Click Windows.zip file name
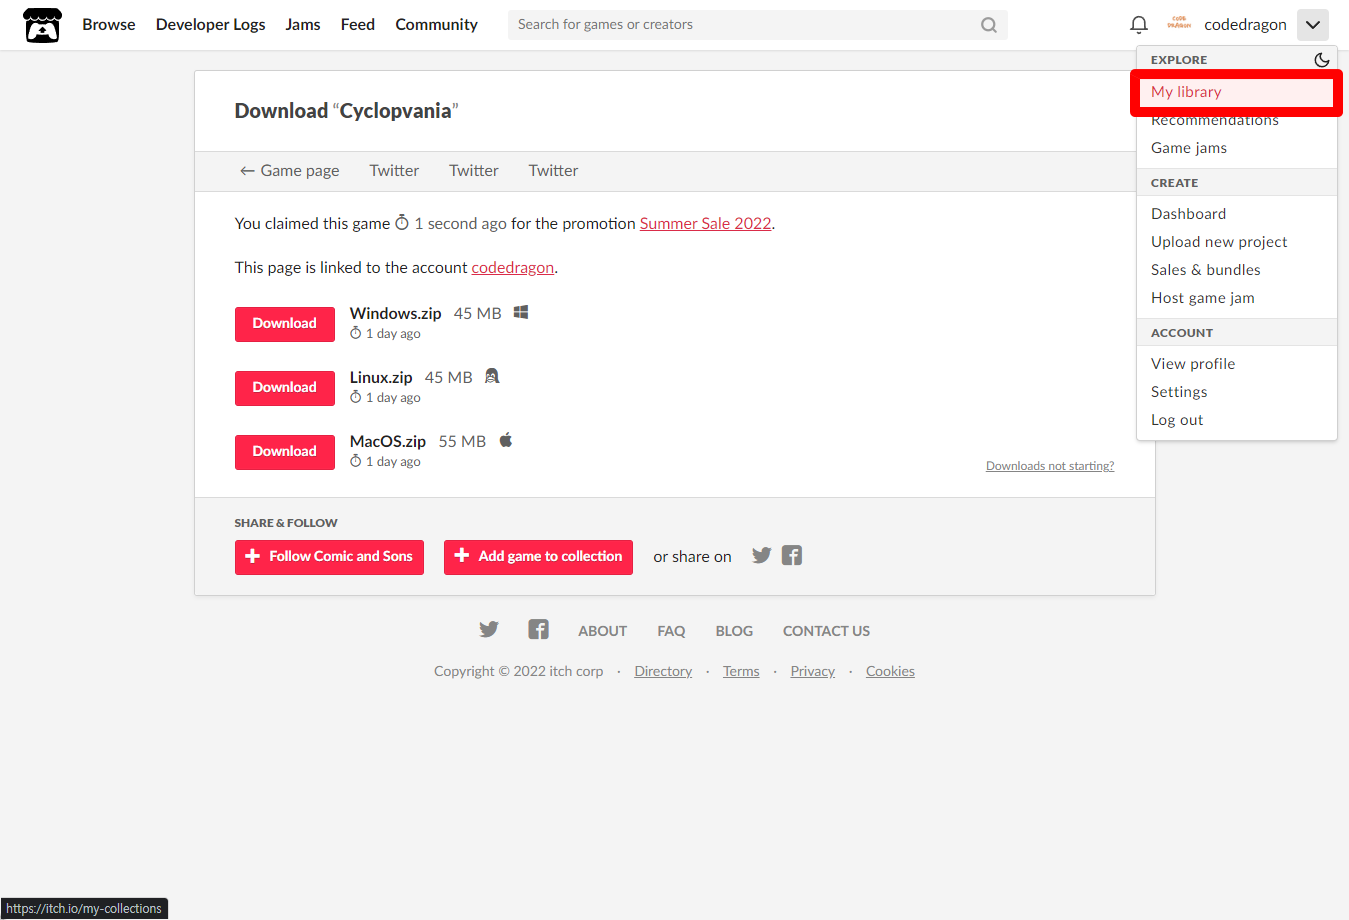This screenshot has height=920, width=1349. point(395,314)
